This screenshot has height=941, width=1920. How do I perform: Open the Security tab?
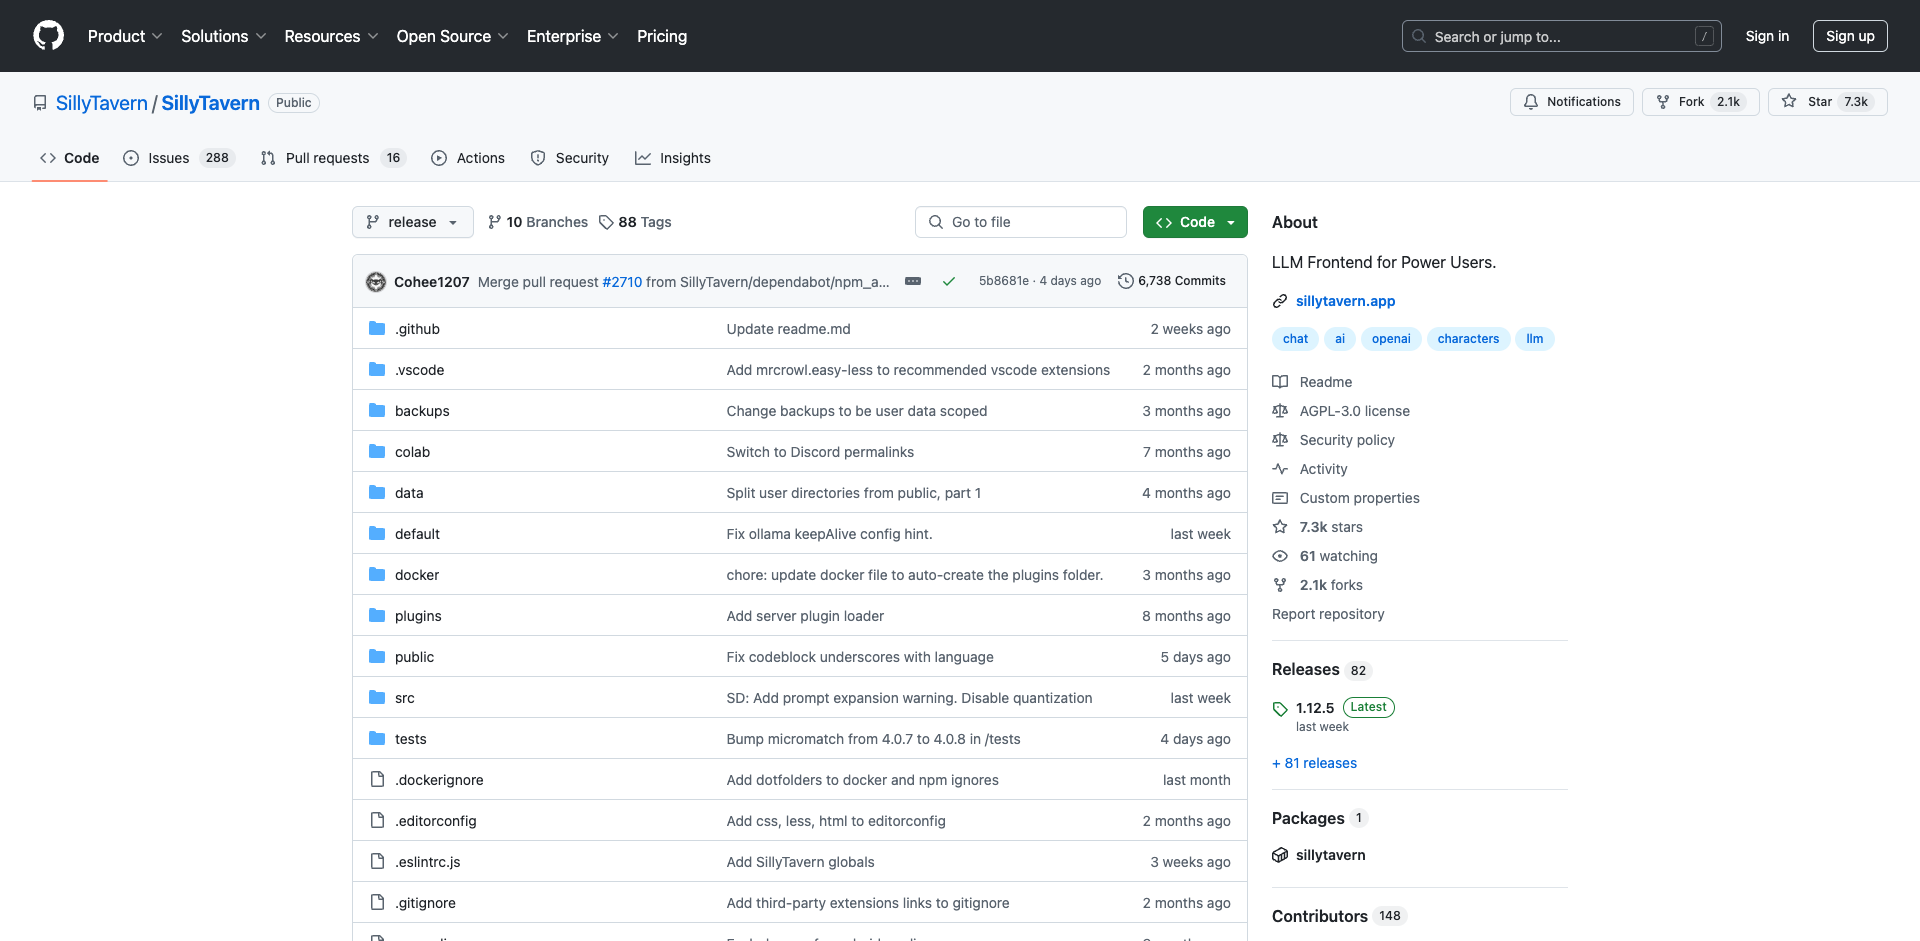[570, 158]
